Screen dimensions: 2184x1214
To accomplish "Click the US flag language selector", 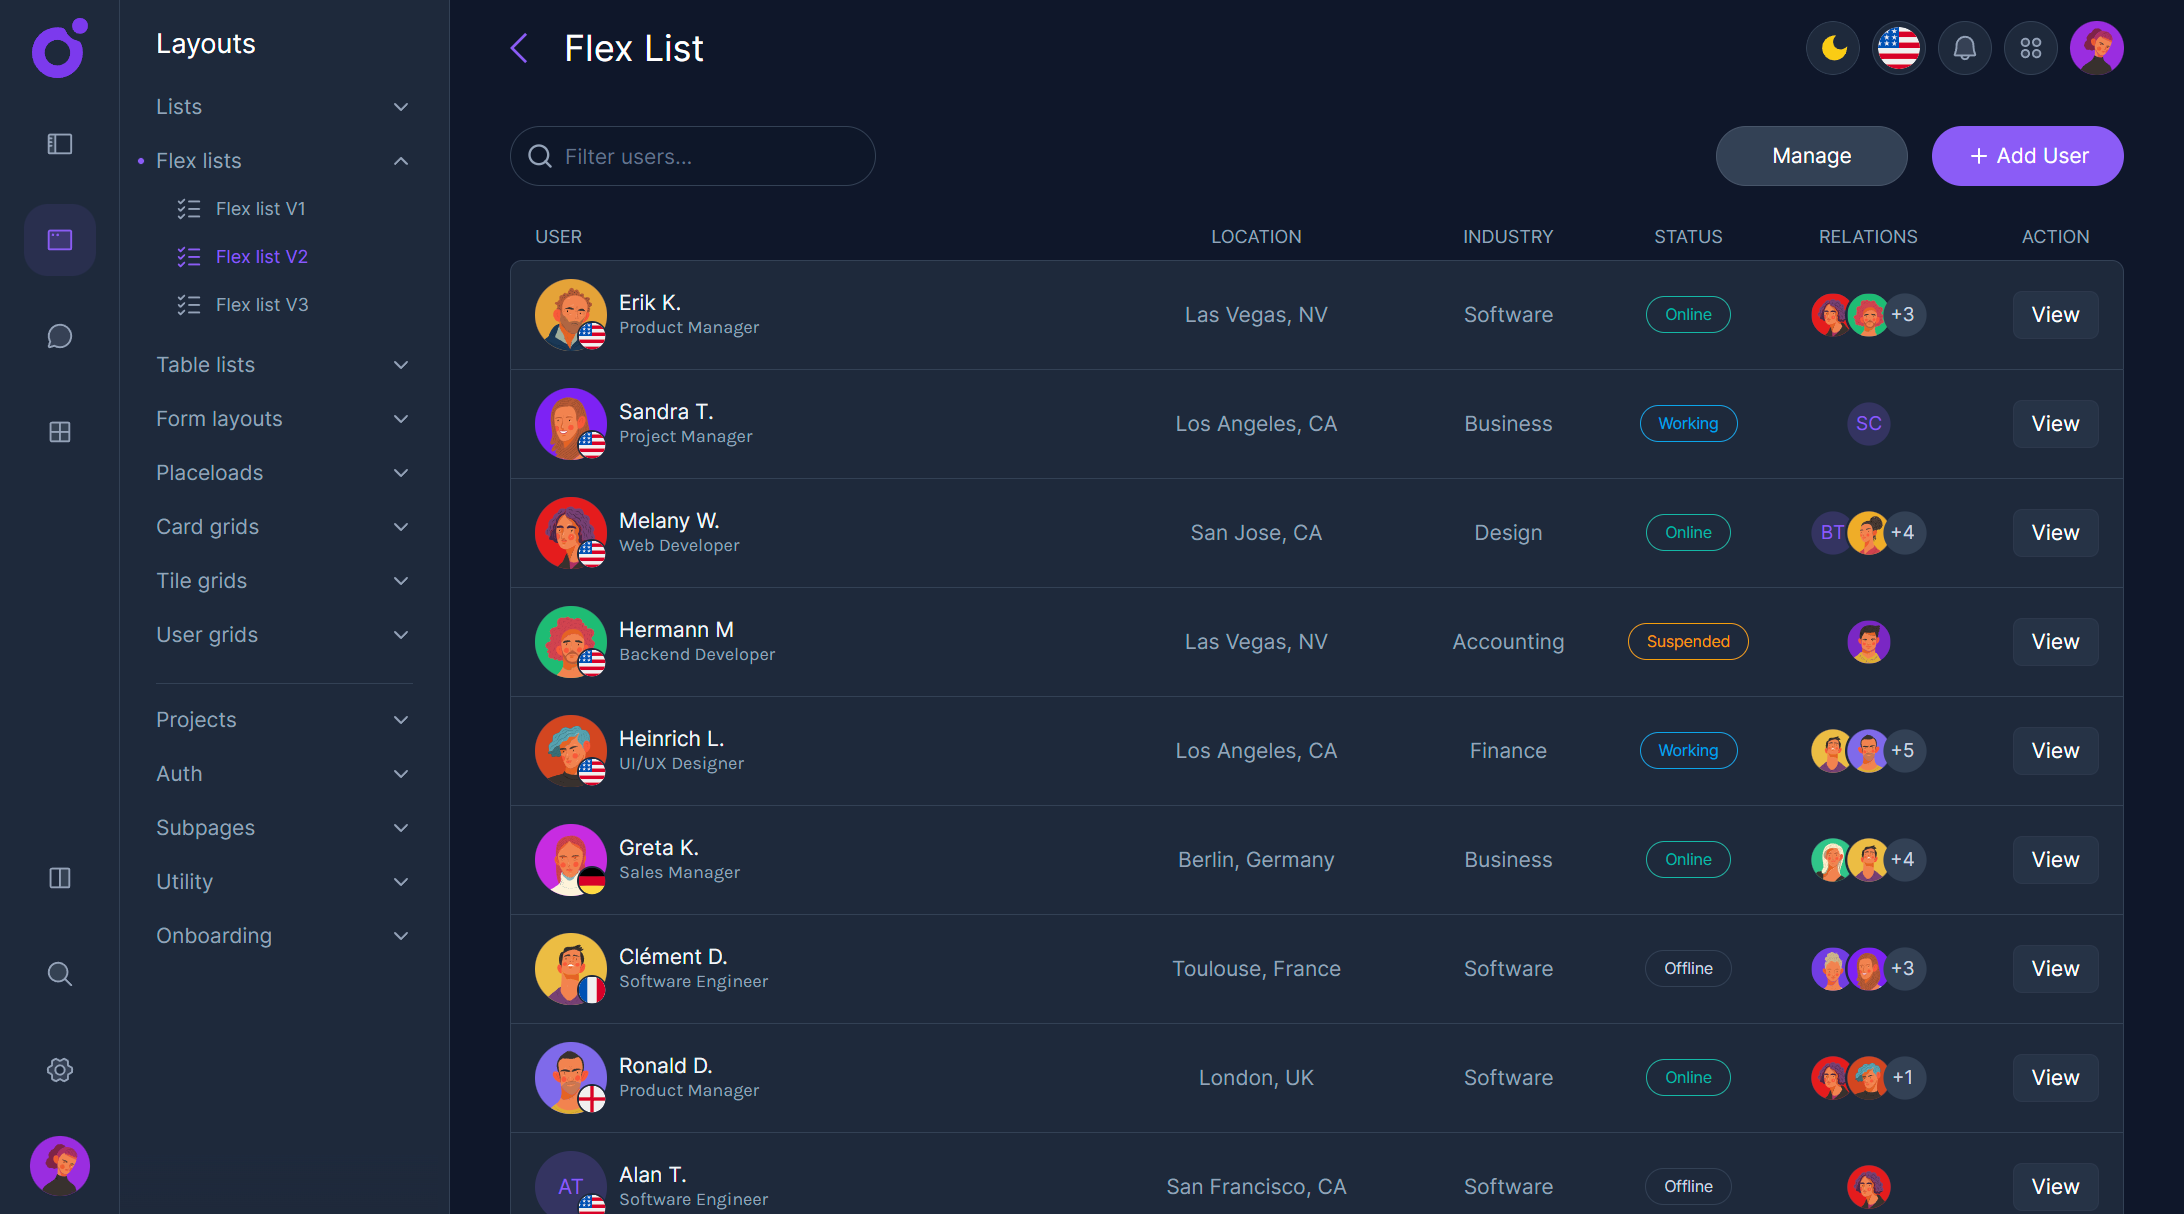I will 1898,47.
